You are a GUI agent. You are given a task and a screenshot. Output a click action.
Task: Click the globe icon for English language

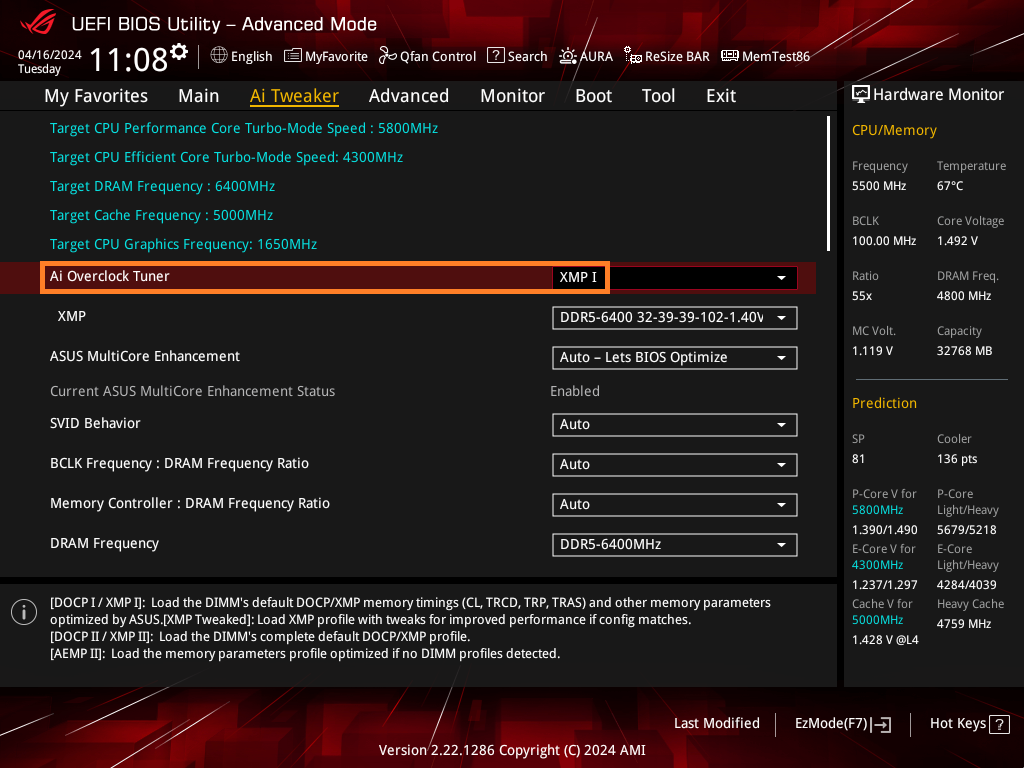[219, 56]
